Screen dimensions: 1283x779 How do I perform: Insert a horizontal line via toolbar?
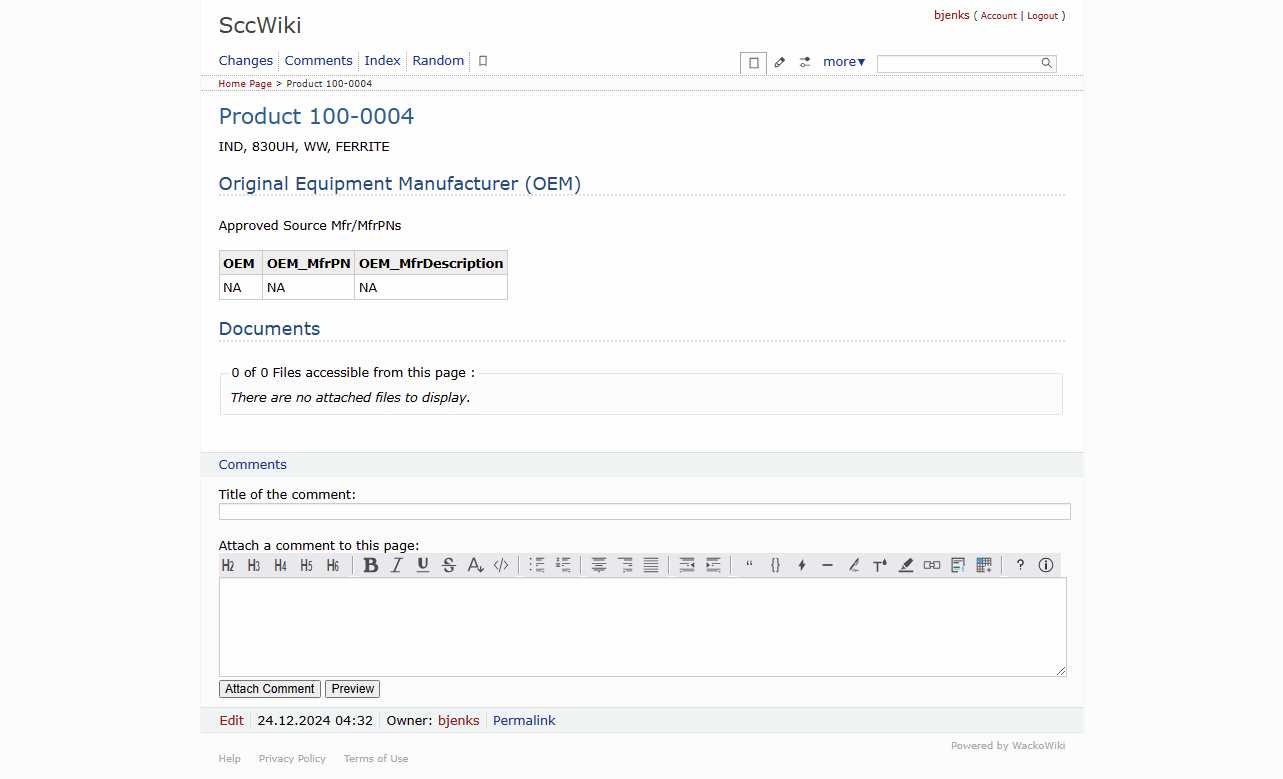click(x=827, y=565)
